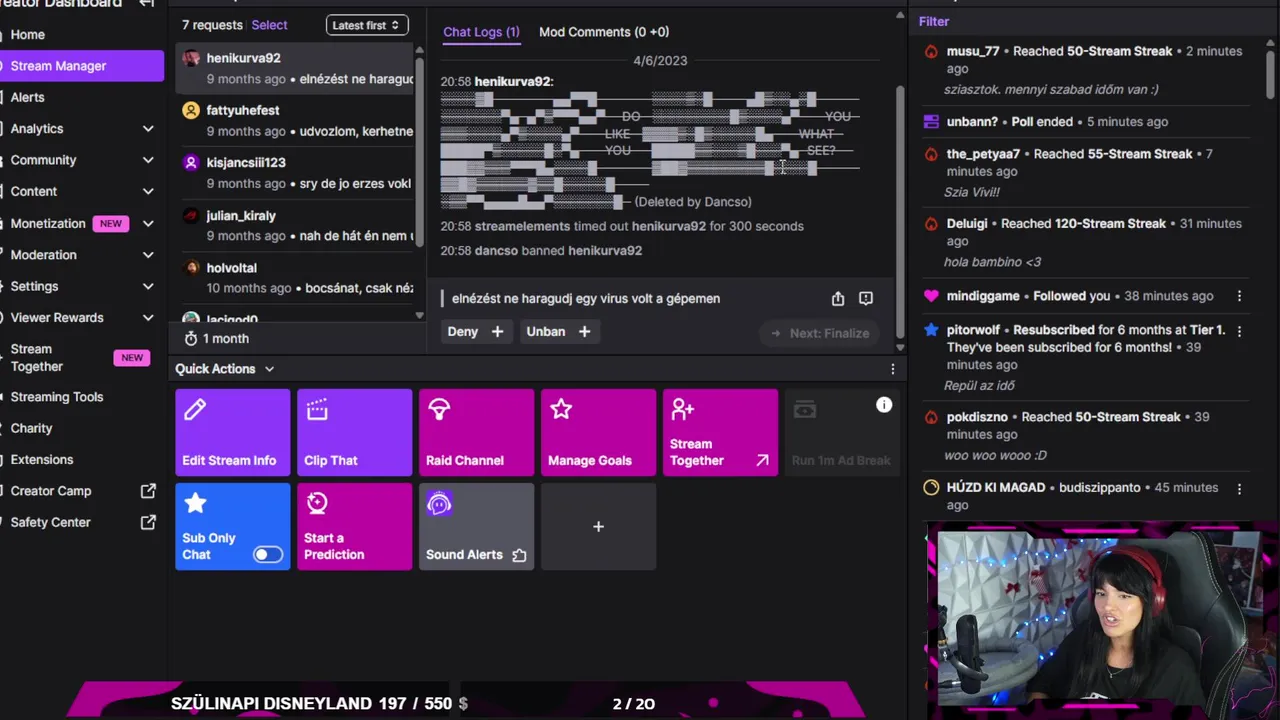
Task: Click julian_kiraly avatar in request list
Action: (191, 215)
